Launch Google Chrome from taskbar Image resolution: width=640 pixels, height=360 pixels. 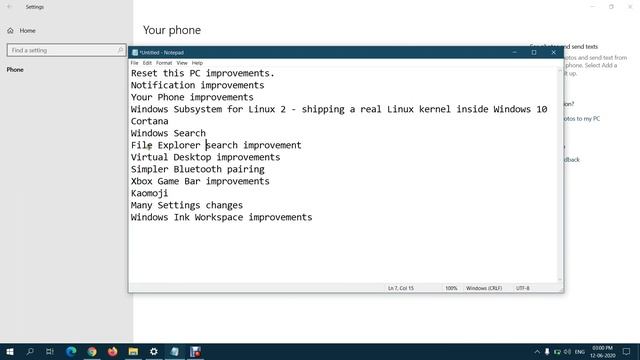pos(92,351)
